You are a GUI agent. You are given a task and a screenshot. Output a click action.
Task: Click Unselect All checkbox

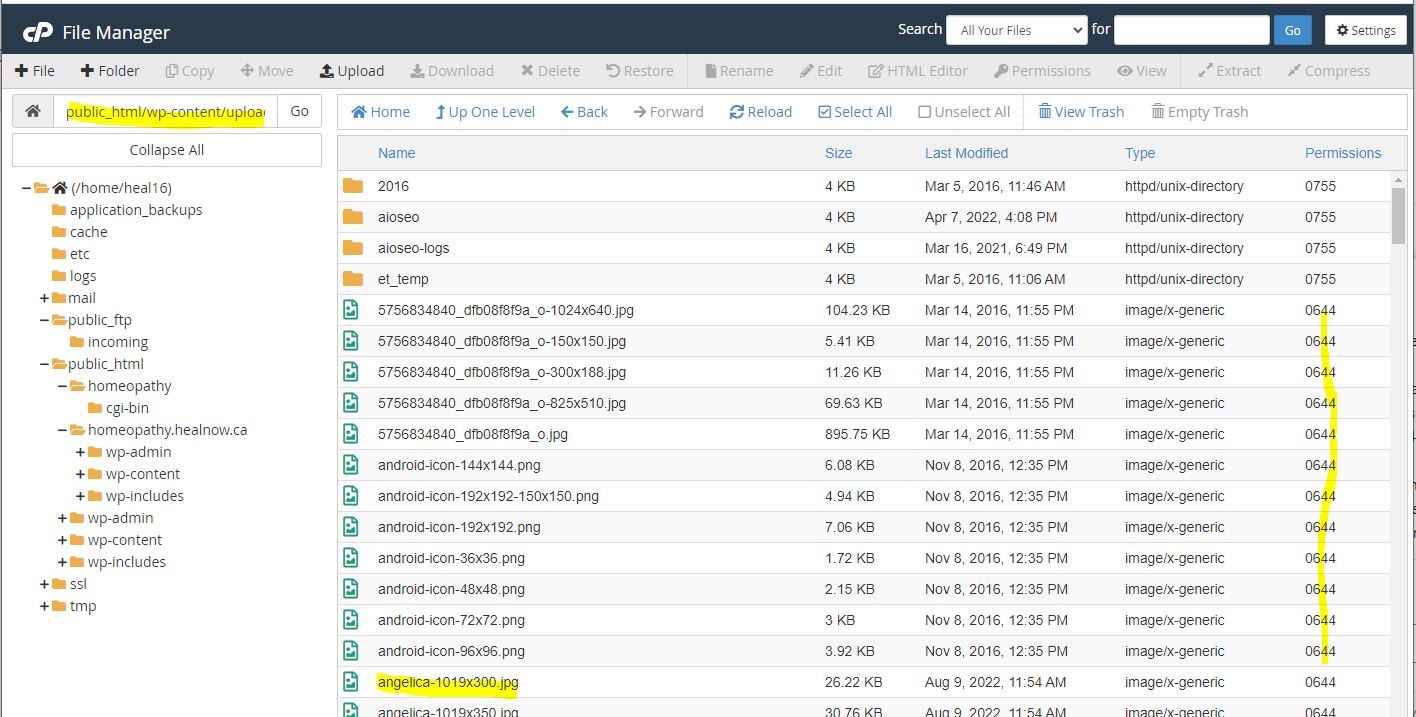(x=964, y=112)
